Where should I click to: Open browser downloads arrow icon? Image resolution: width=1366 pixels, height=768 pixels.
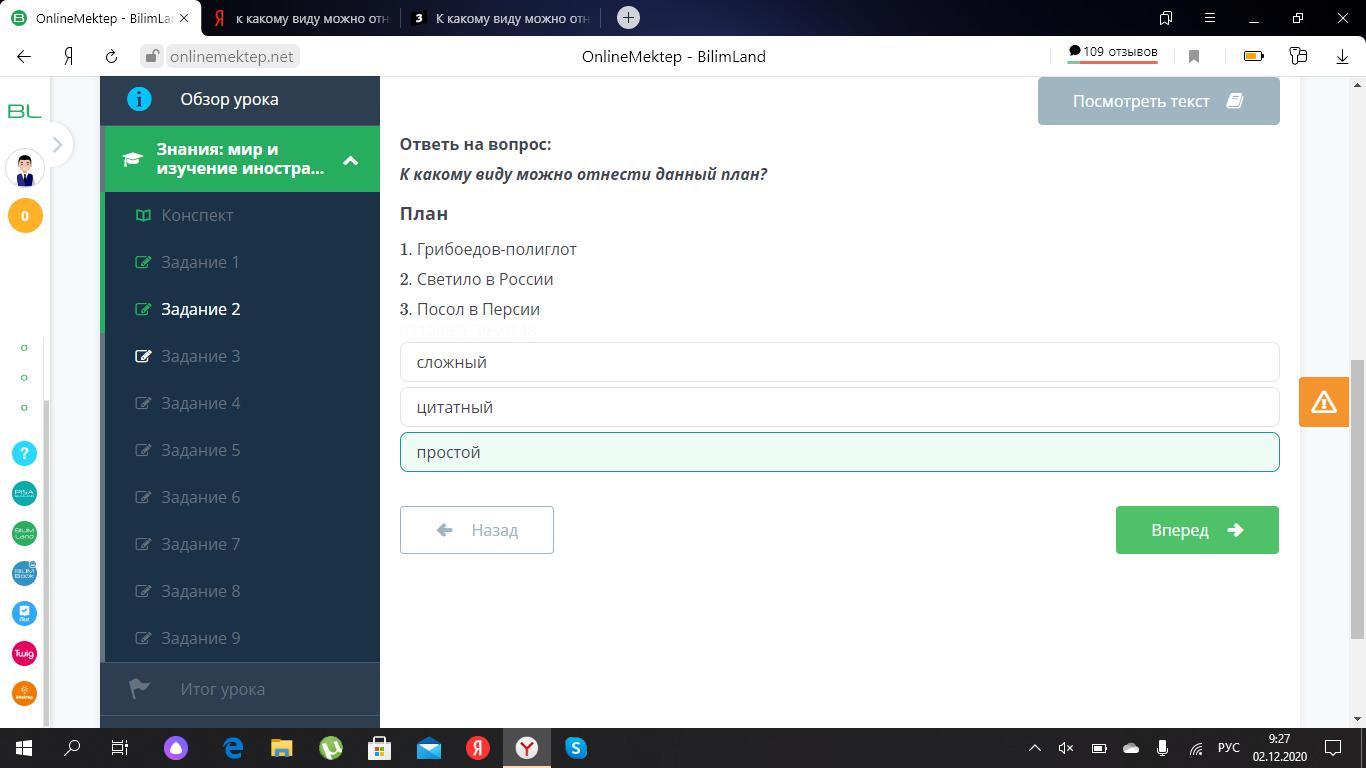(x=1342, y=57)
